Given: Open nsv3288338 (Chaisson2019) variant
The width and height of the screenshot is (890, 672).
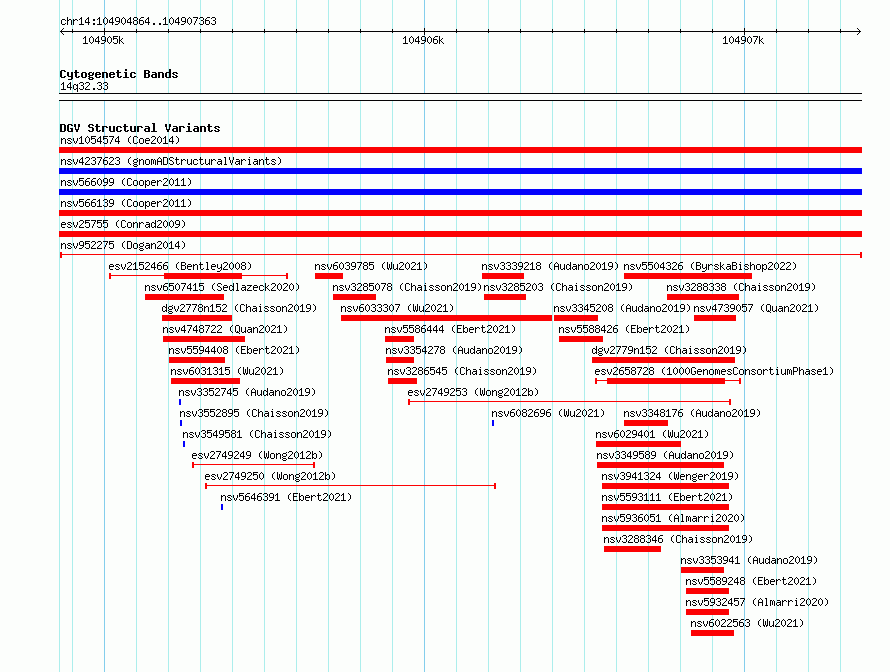Looking at the screenshot, I should coord(741,287).
